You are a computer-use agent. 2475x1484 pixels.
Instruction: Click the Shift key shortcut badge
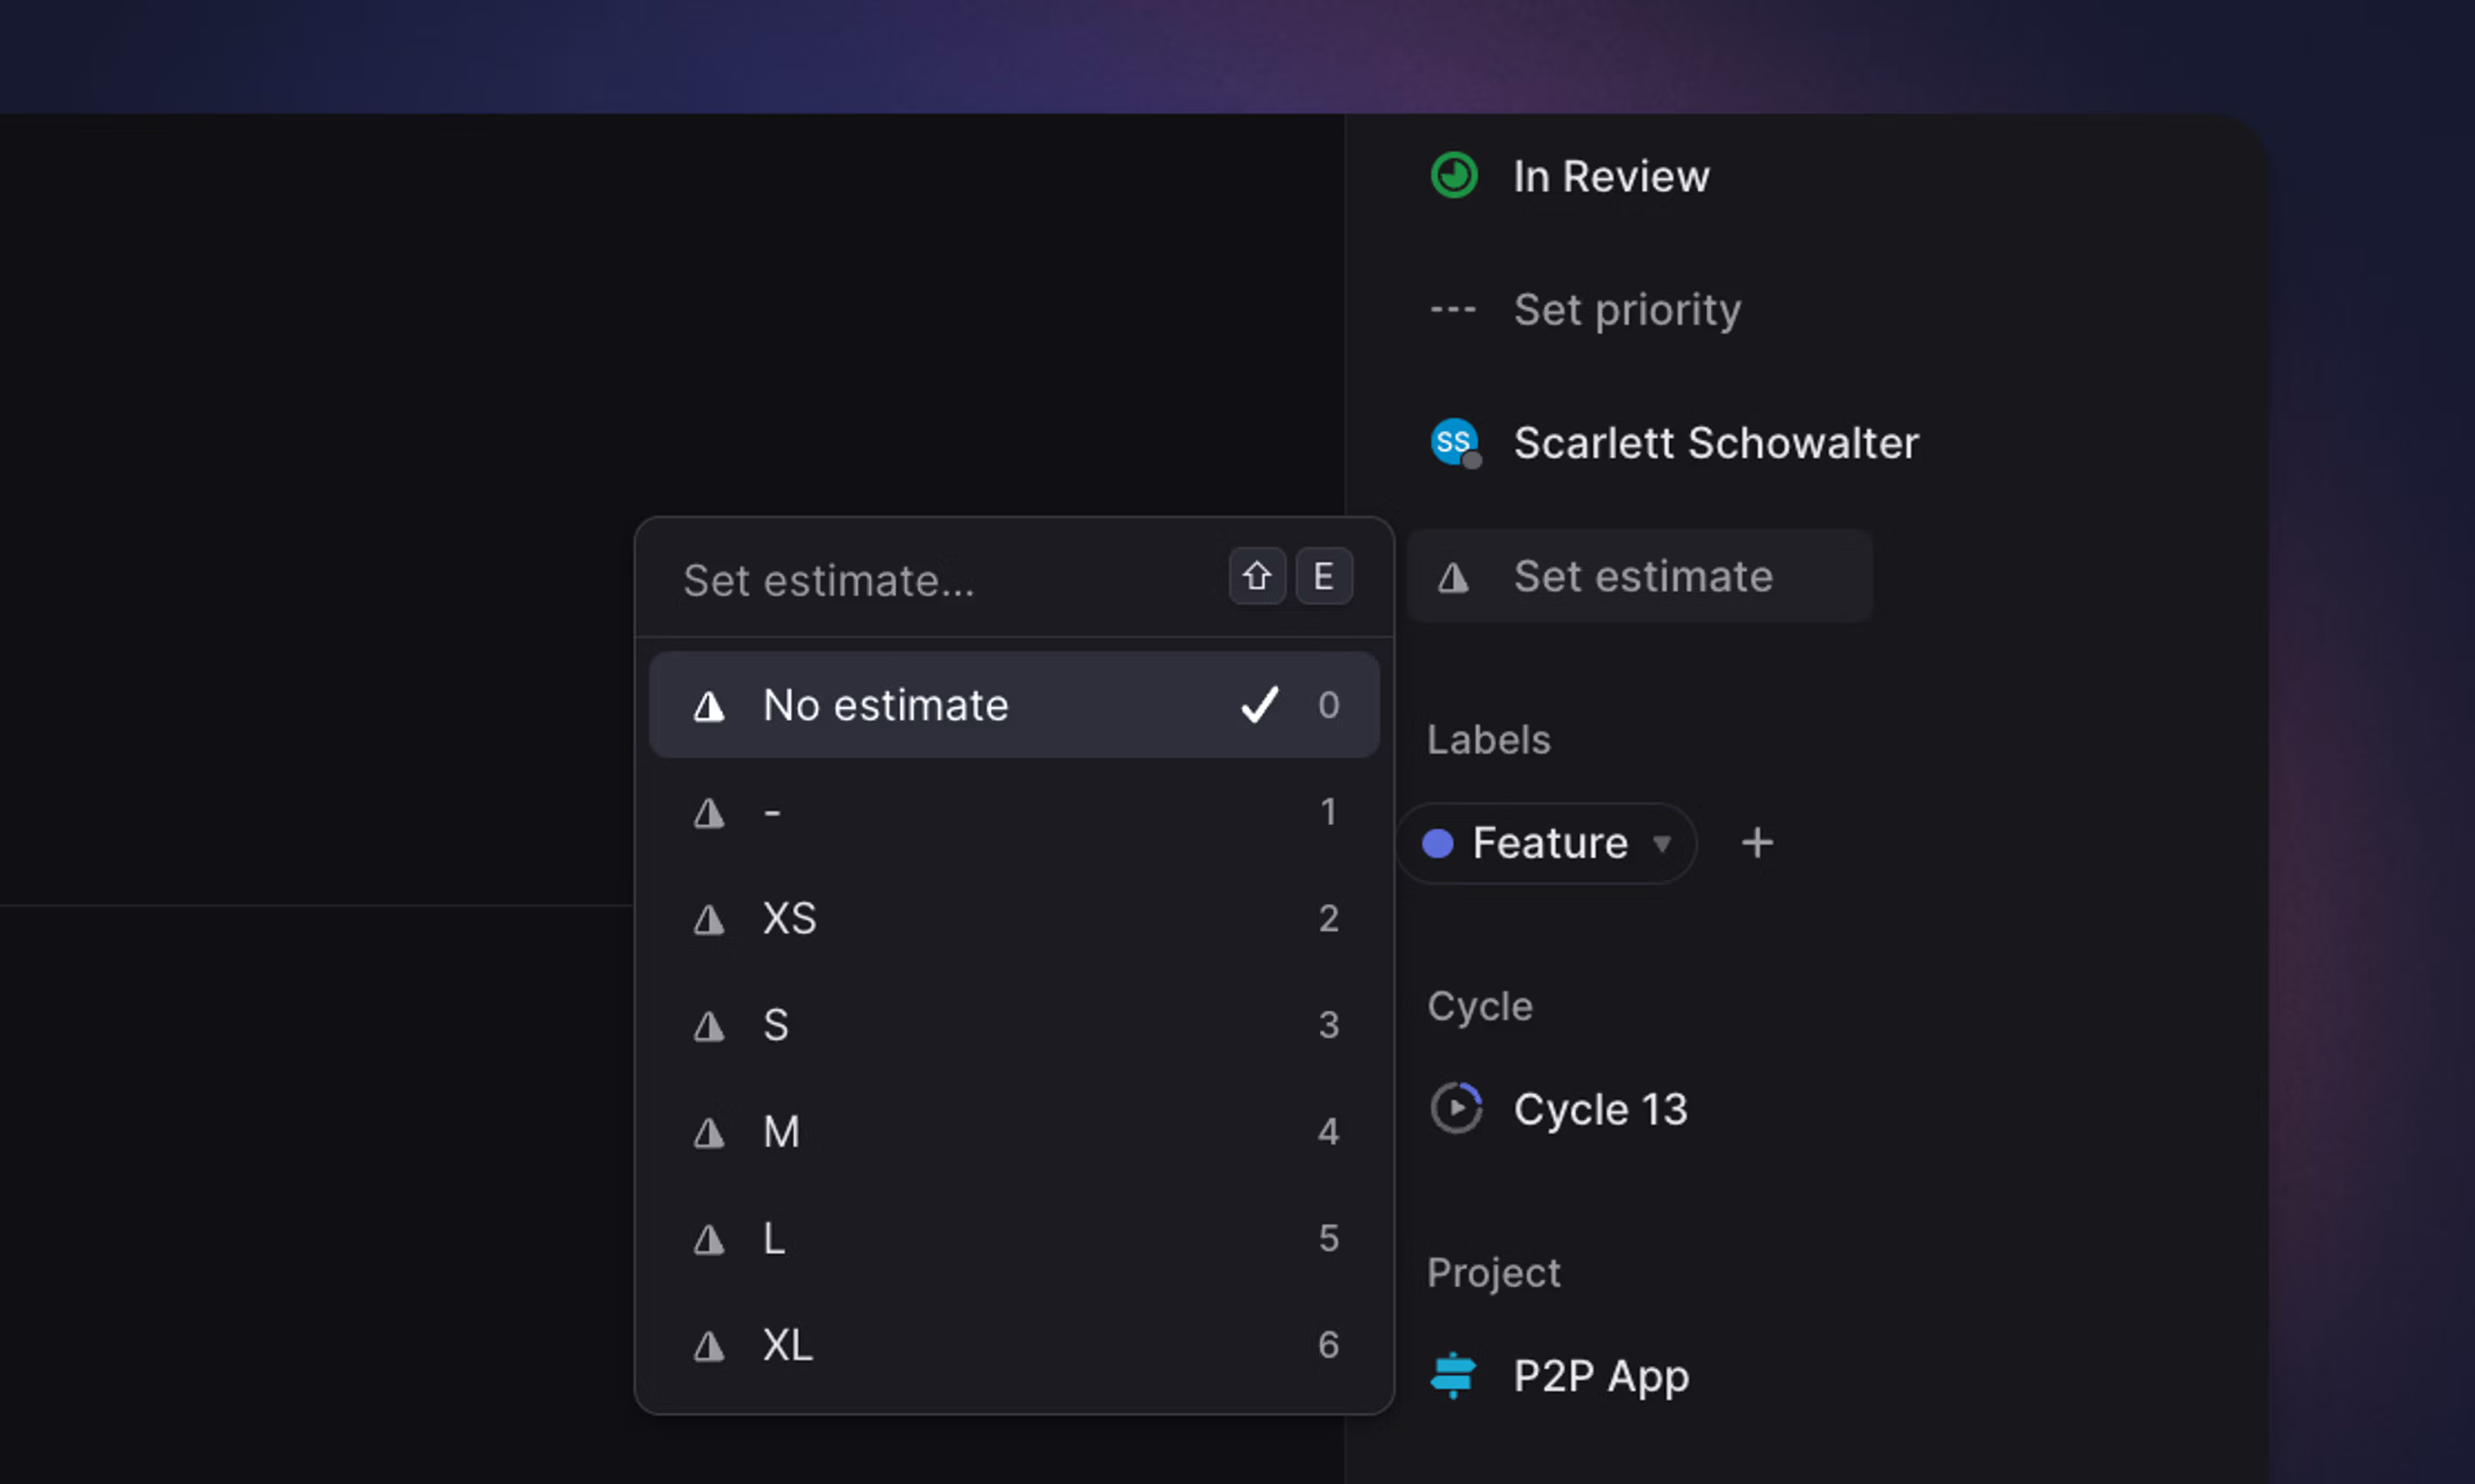point(1256,577)
